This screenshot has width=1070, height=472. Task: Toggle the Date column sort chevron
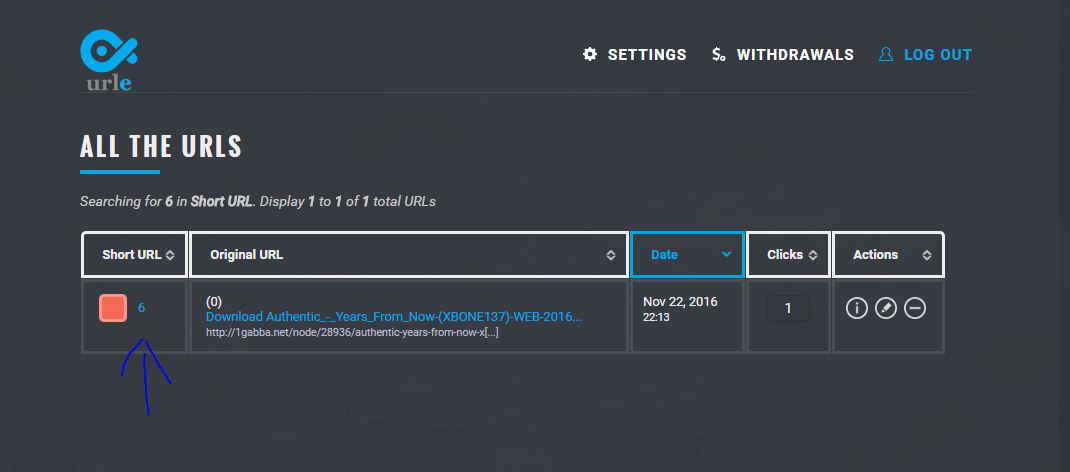727,254
